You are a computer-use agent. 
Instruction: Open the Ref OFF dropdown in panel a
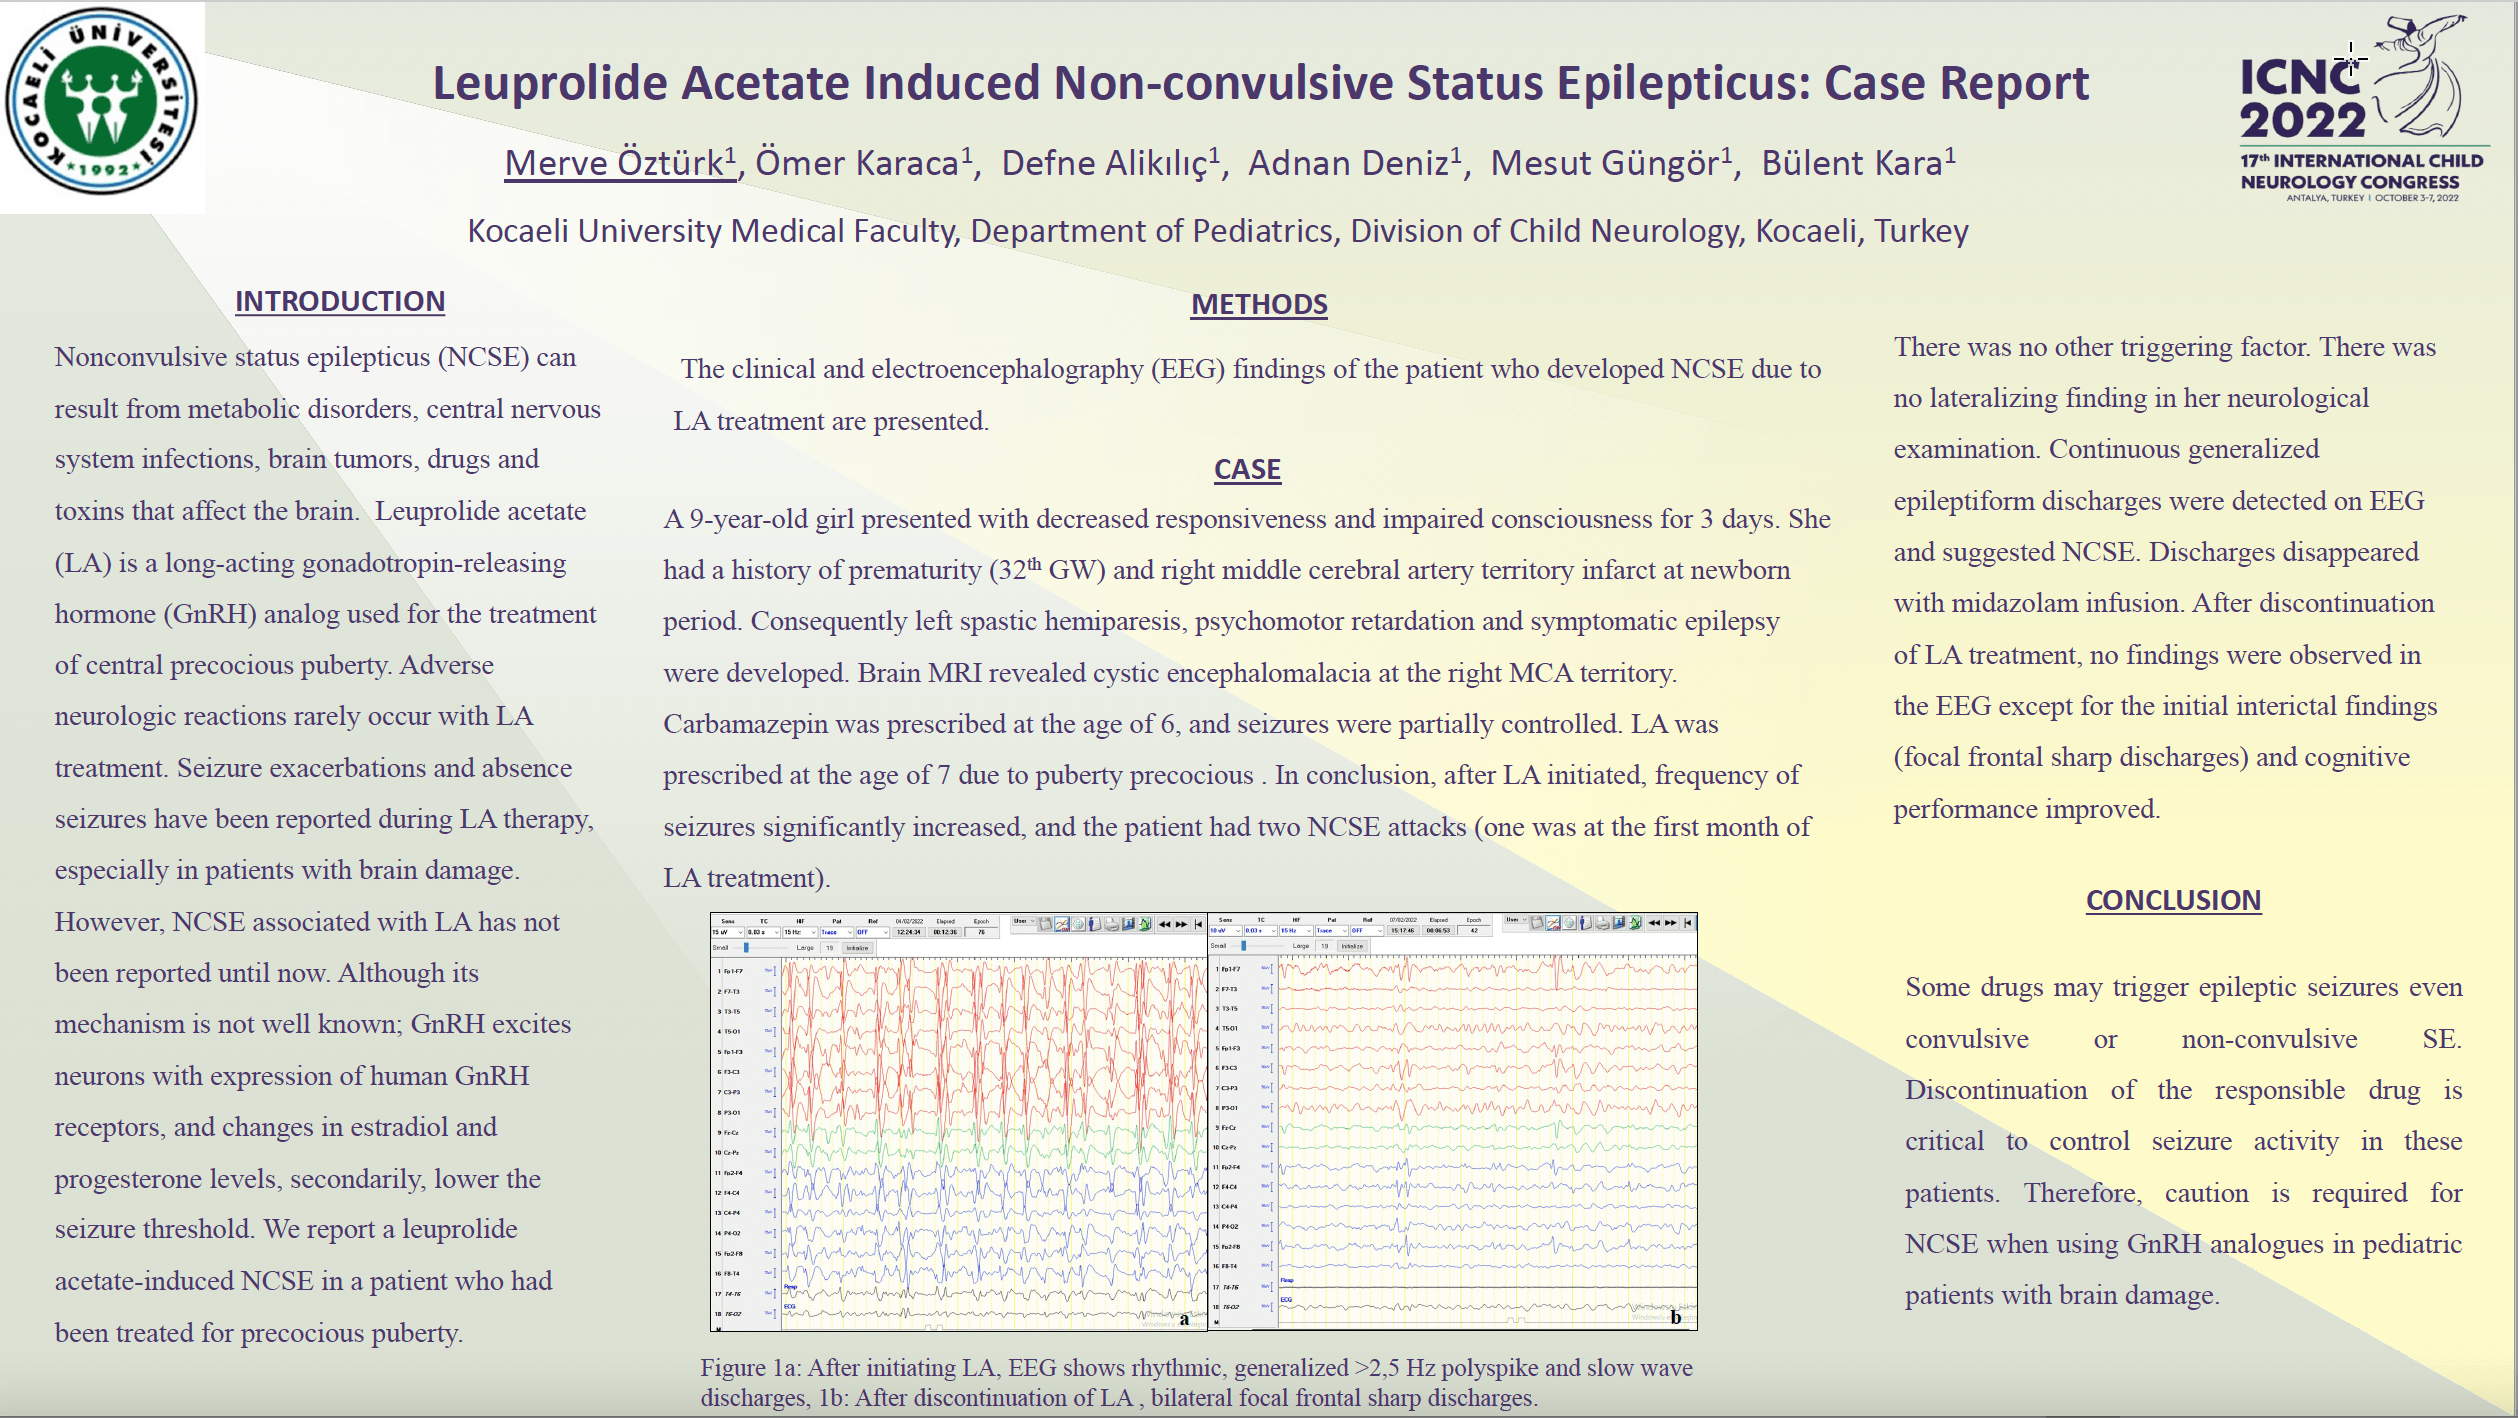coord(873,932)
